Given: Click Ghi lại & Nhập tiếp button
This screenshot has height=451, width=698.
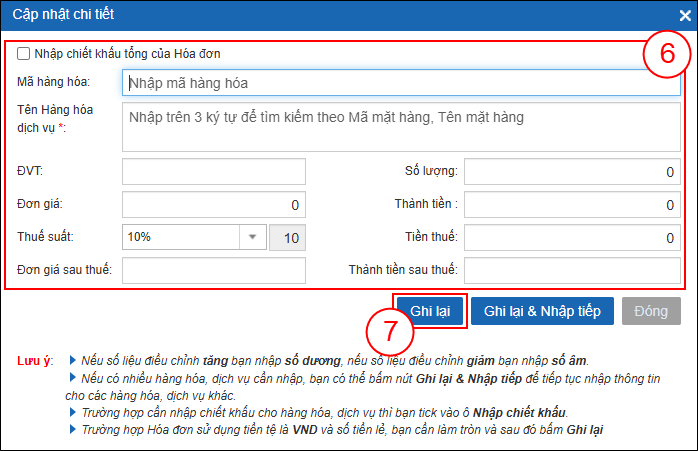Looking at the screenshot, I should point(541,311).
